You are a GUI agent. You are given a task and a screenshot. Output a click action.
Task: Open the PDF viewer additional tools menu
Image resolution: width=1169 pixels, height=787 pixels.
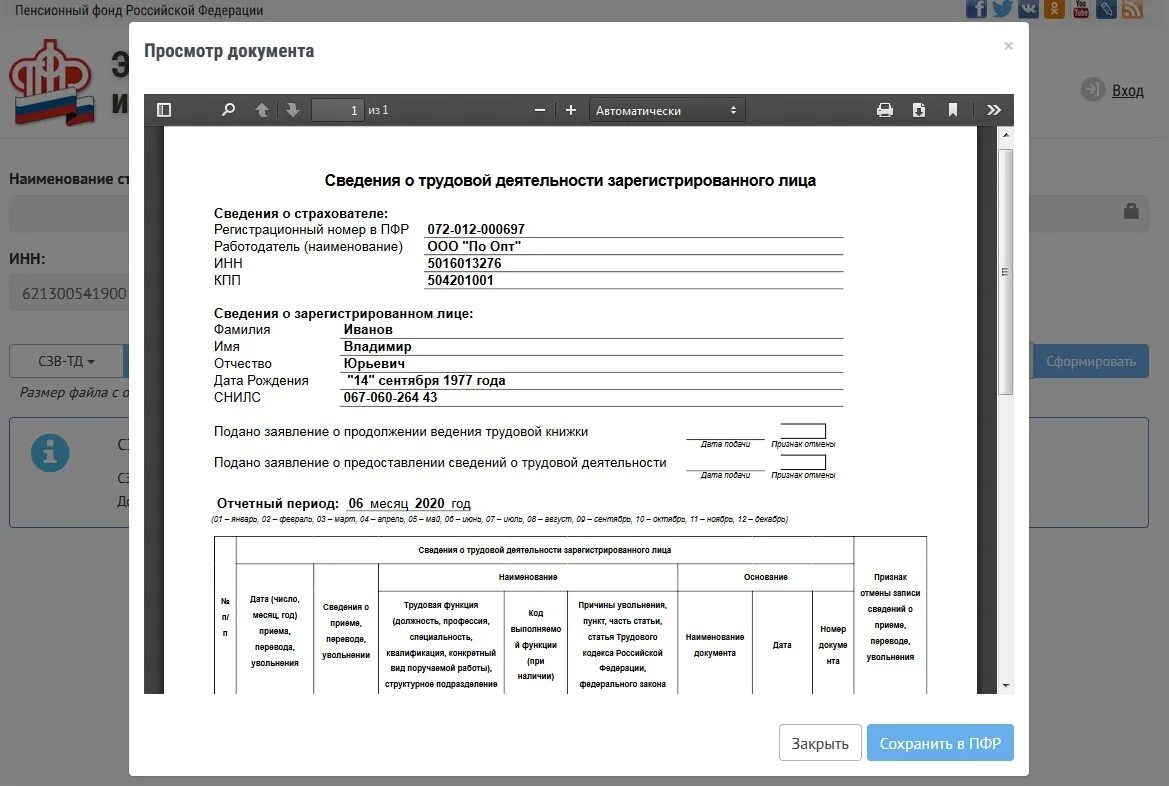click(994, 110)
